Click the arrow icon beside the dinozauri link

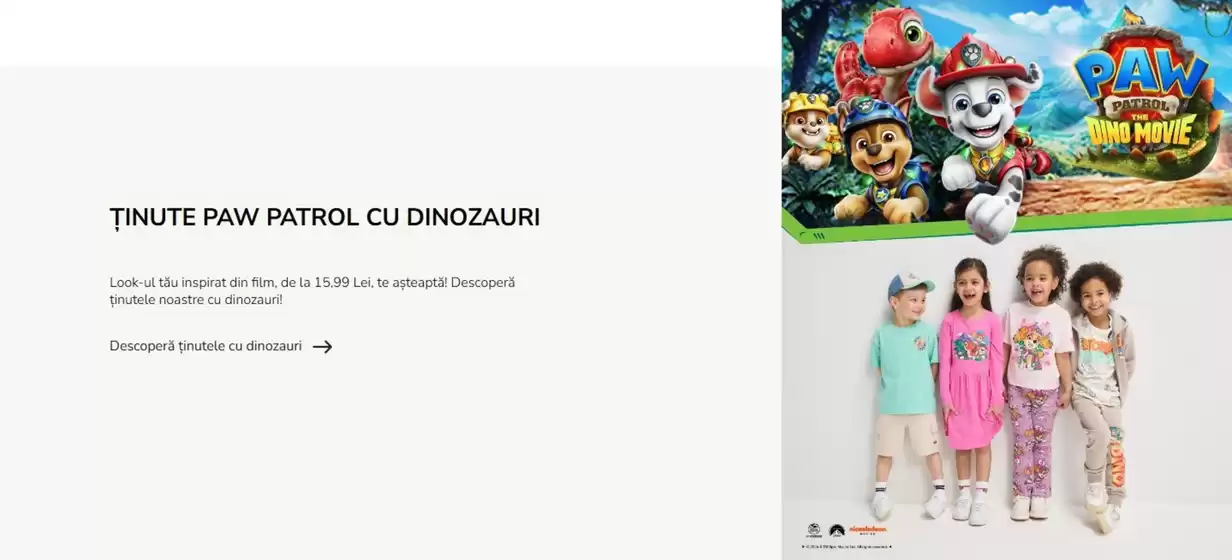(x=322, y=347)
